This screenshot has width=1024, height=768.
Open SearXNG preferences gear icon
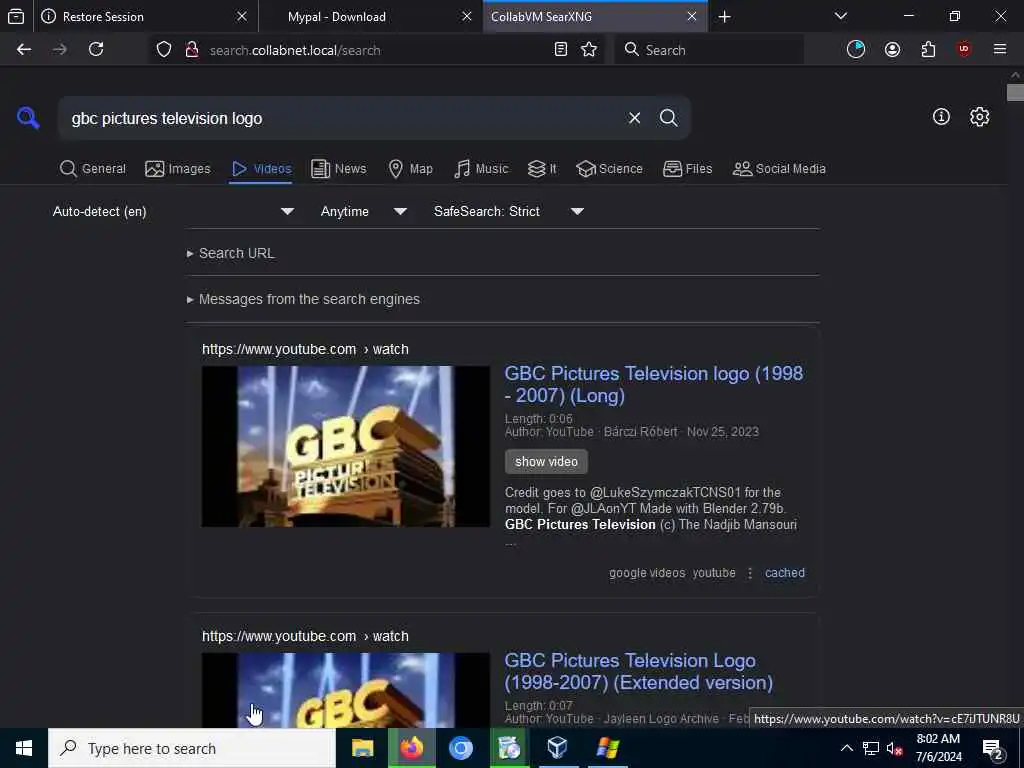pos(979,117)
